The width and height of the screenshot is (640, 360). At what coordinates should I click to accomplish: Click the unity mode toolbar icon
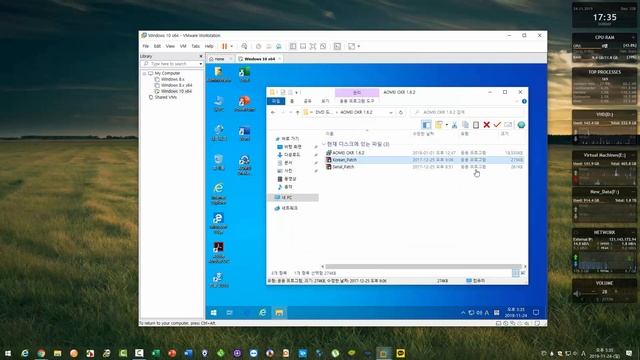point(323,47)
